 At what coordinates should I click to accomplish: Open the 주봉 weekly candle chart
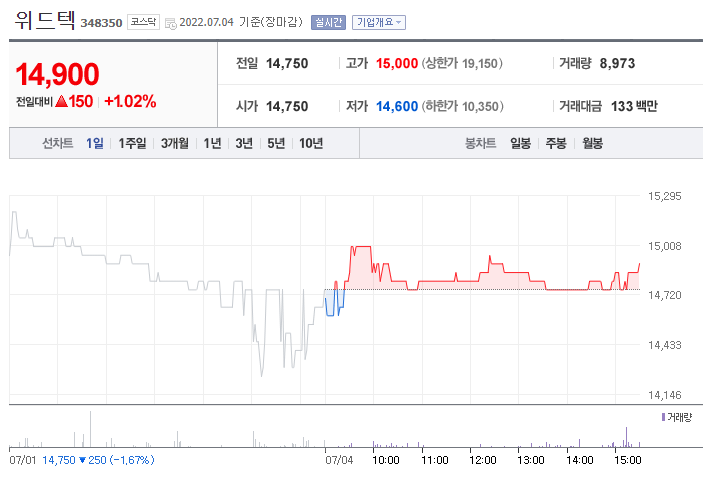pos(556,143)
